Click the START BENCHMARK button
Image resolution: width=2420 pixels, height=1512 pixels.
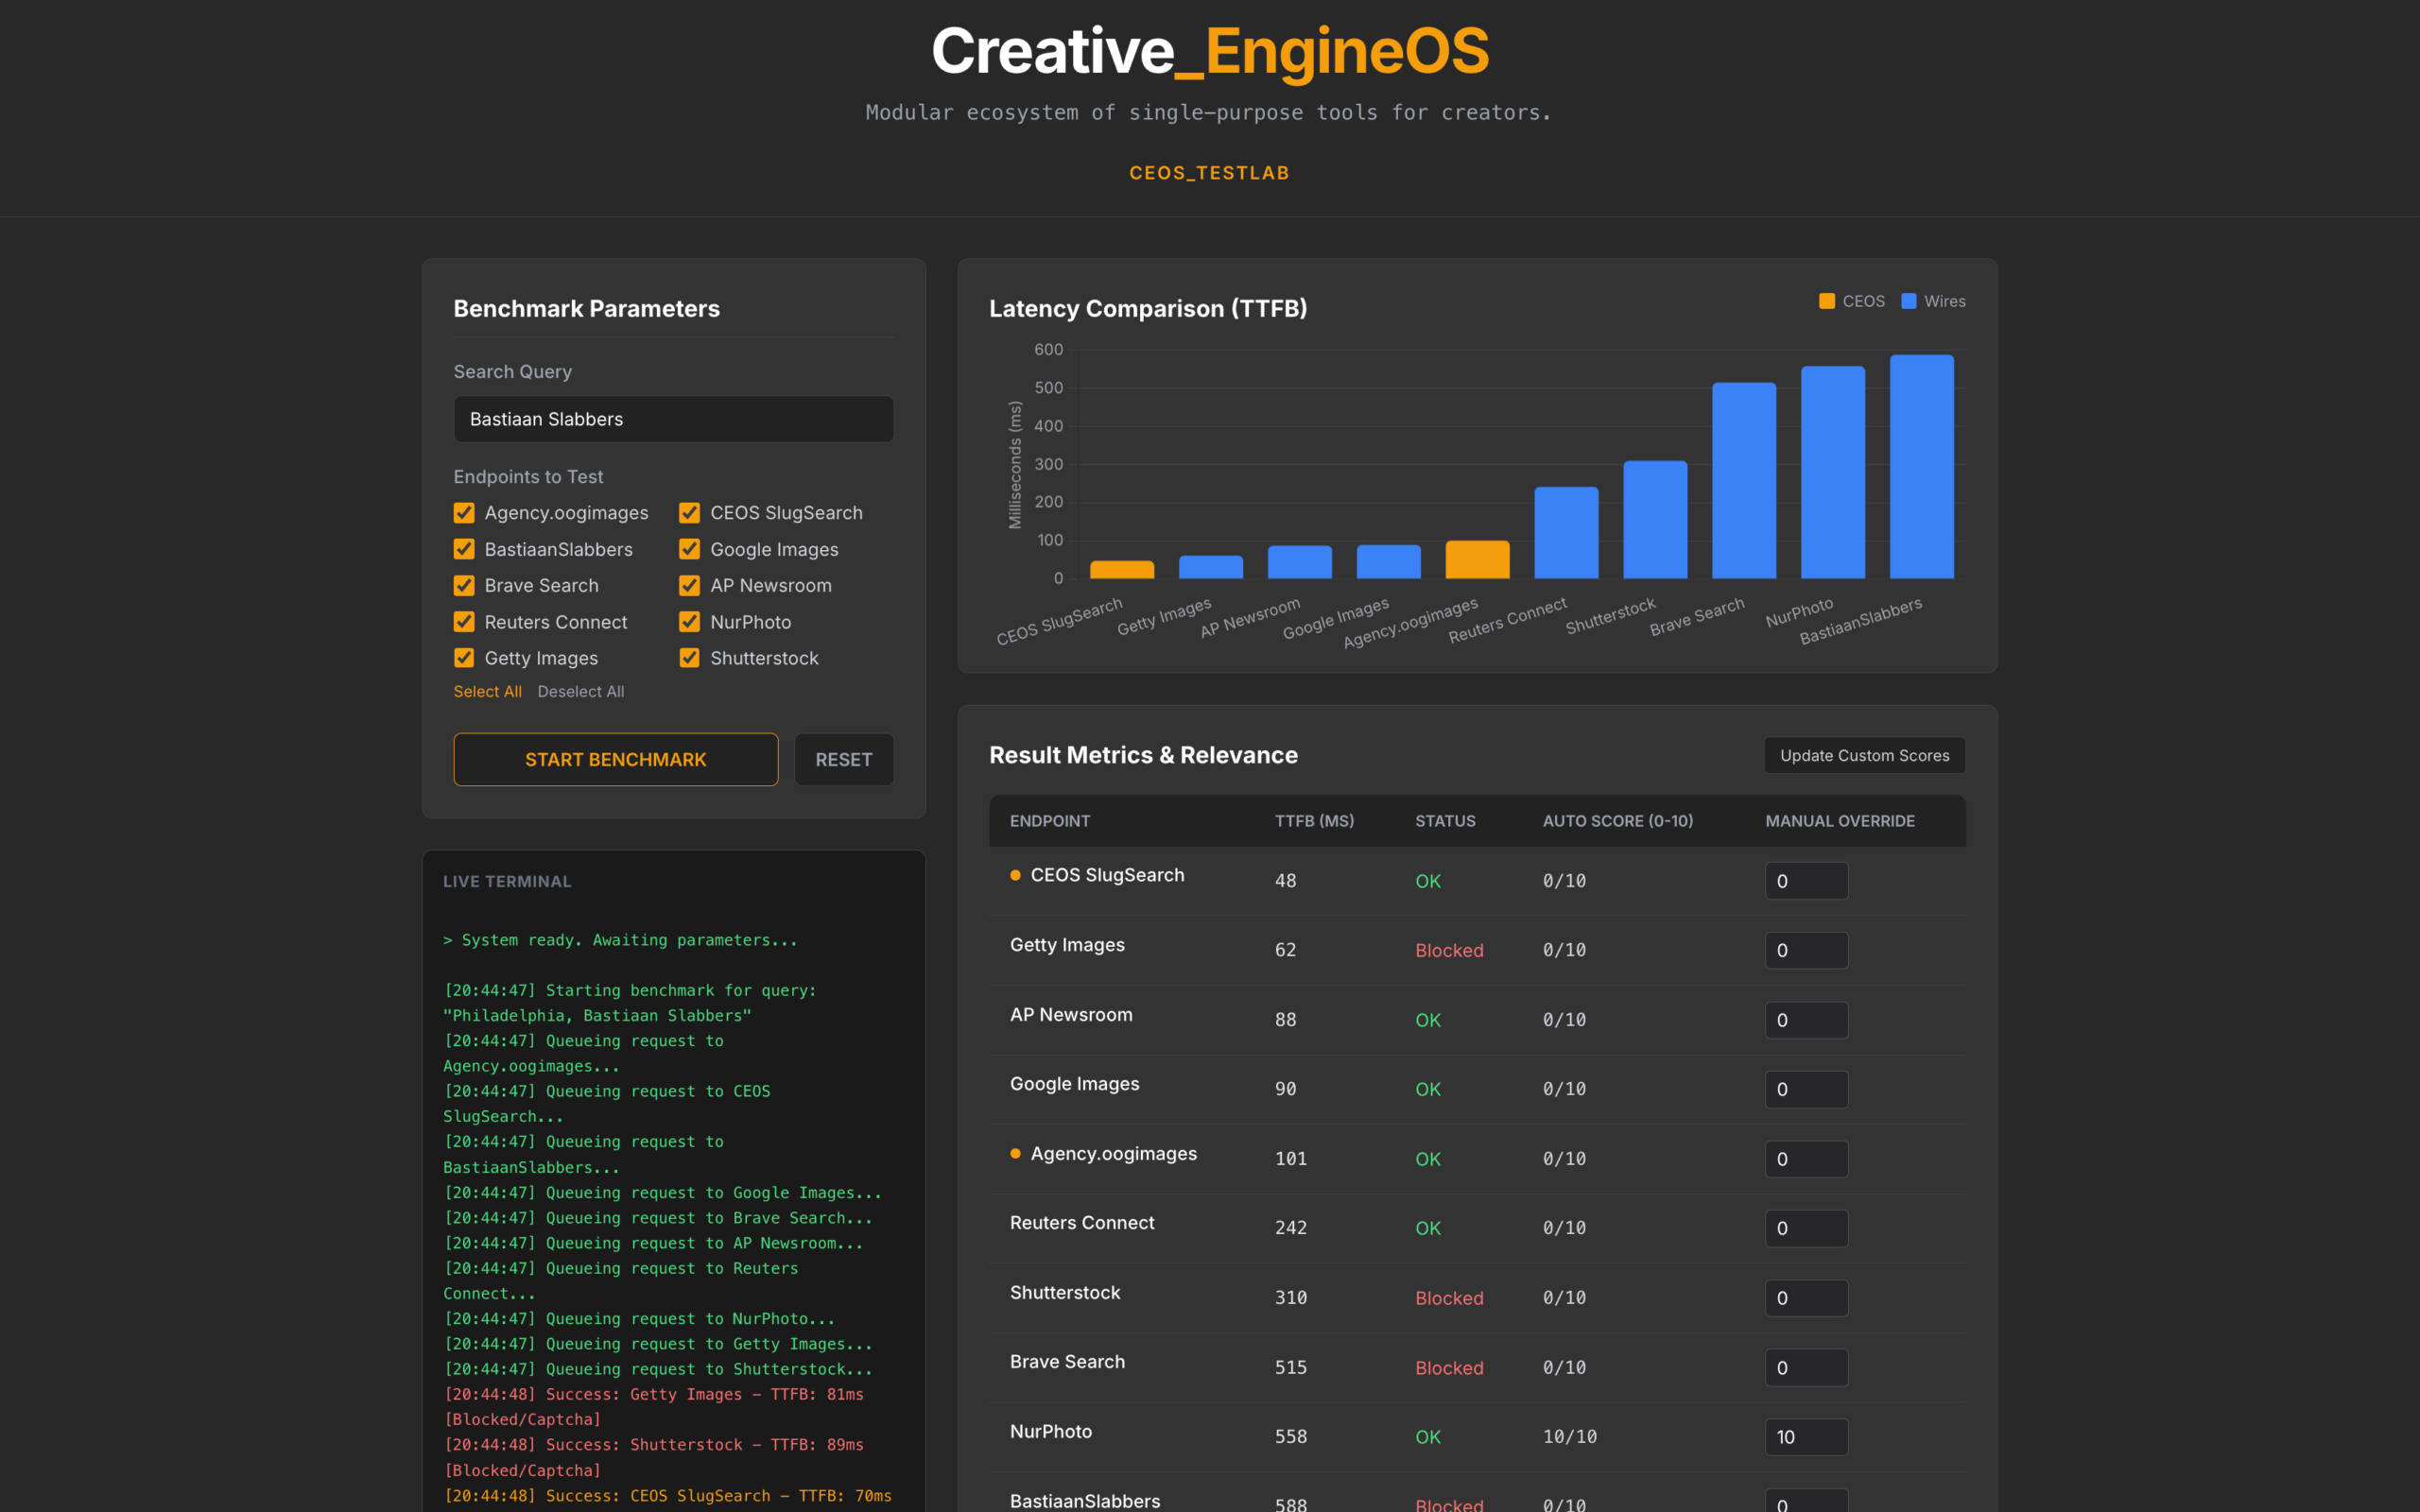[x=616, y=759]
